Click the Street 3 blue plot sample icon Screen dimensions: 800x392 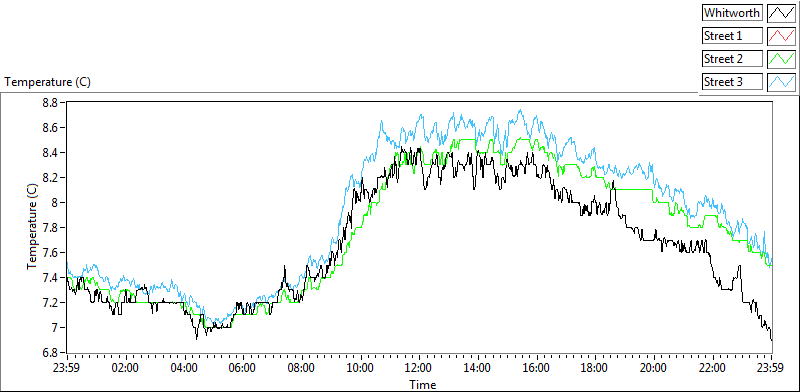pyautogui.click(x=781, y=82)
